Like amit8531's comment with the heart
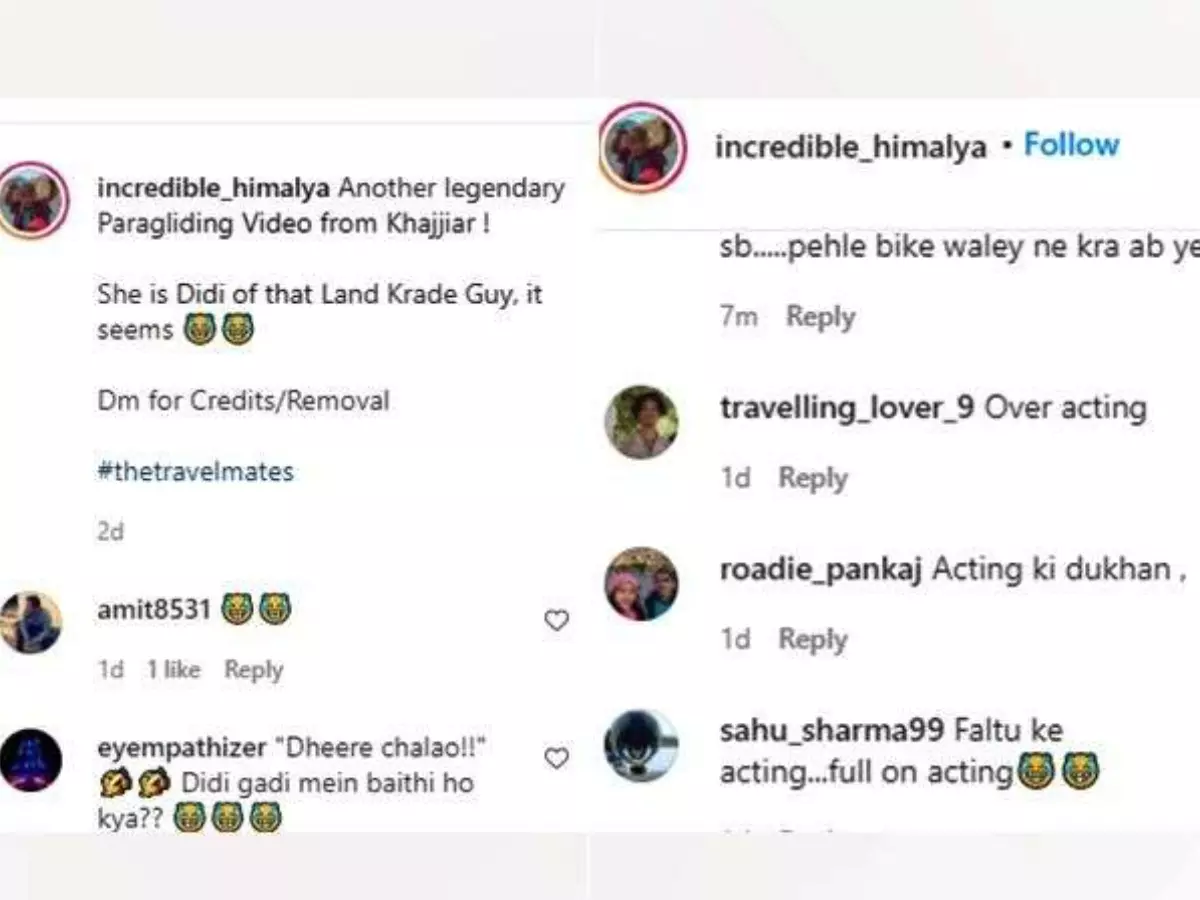Viewport: 1200px width, 900px height. pos(556,621)
